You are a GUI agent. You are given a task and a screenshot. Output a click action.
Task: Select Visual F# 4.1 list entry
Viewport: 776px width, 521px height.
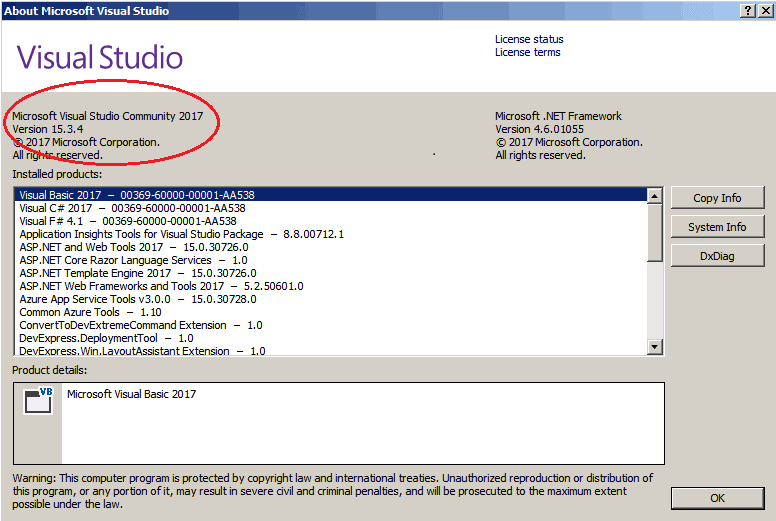(127, 221)
